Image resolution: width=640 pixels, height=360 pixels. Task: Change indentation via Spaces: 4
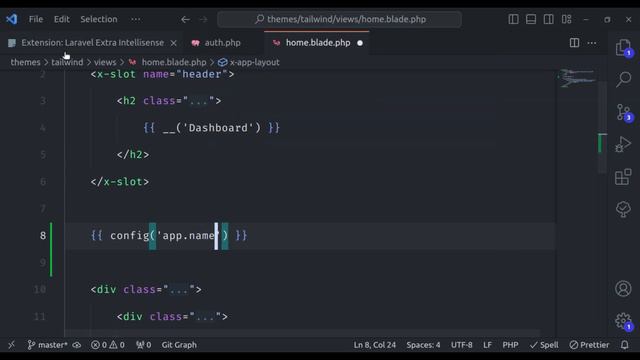pyautogui.click(x=423, y=345)
